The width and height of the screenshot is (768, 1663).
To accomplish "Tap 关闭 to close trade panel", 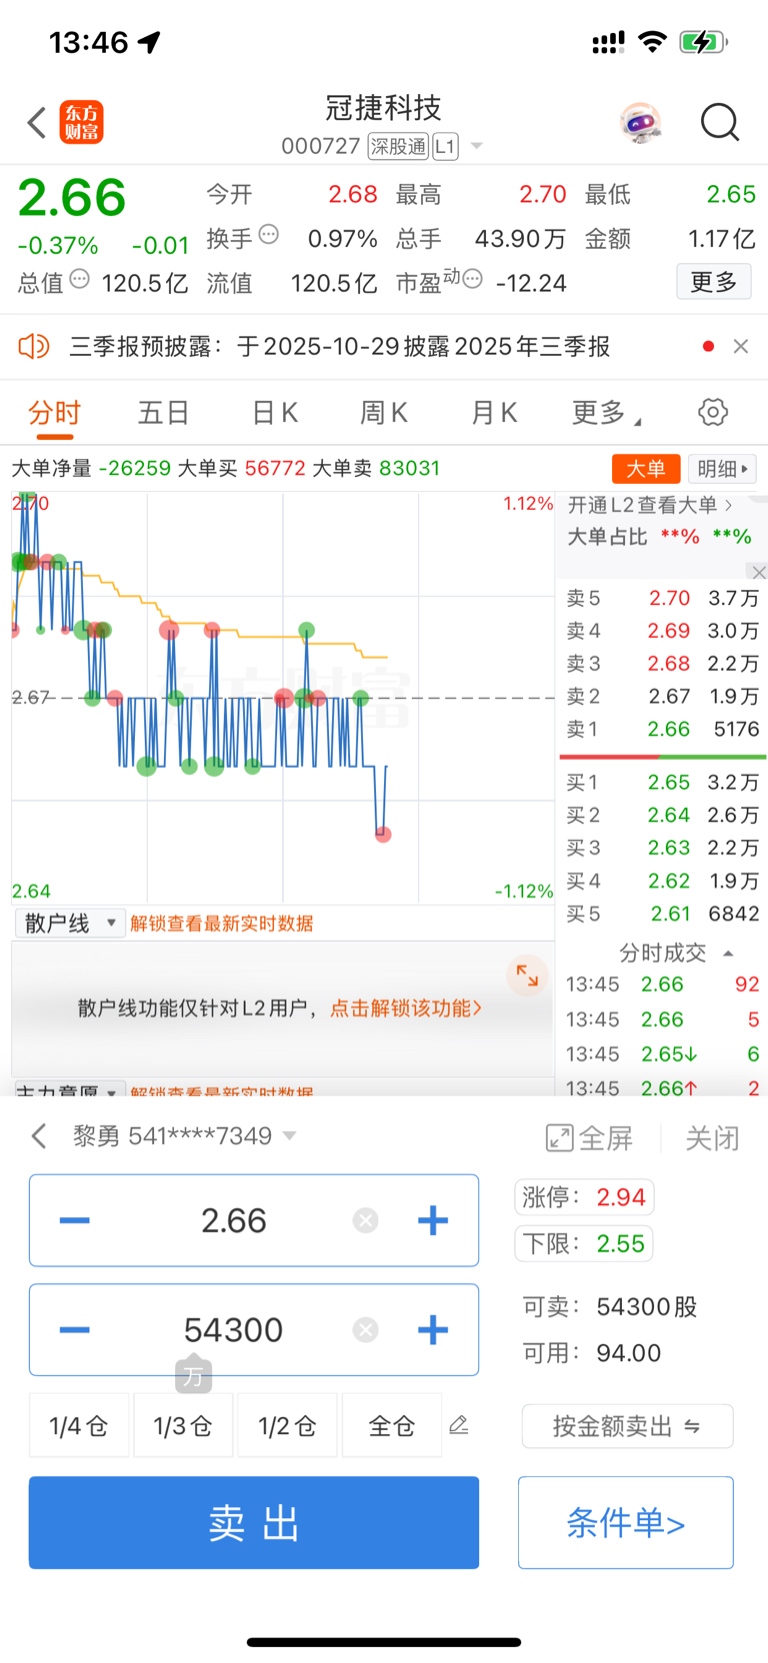I will click(x=712, y=1137).
